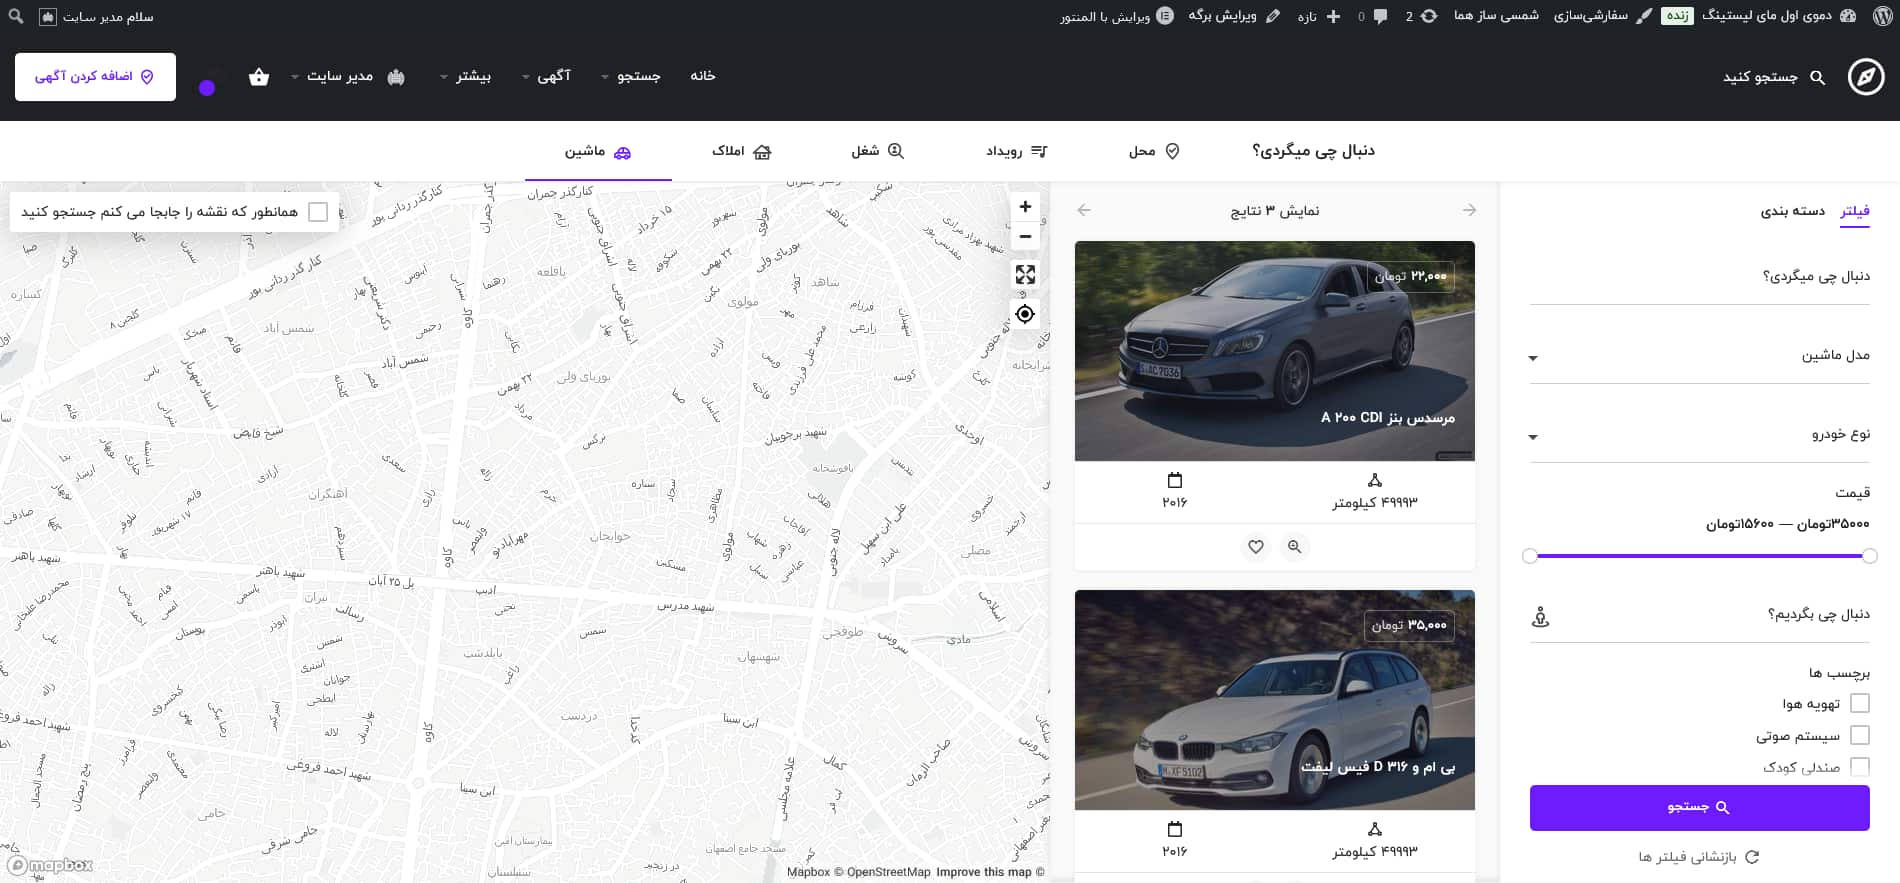Click the purple notification dot
The height and width of the screenshot is (883, 1900).
coord(207,88)
